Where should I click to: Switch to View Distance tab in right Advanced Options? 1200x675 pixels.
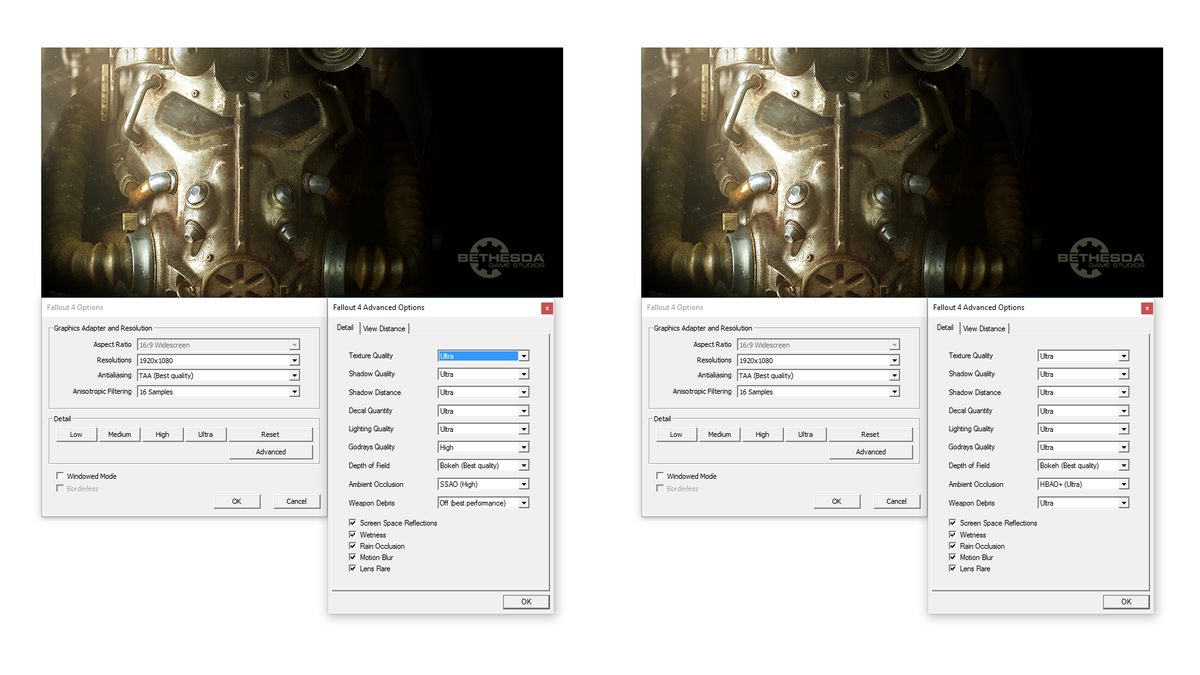pyautogui.click(x=984, y=328)
